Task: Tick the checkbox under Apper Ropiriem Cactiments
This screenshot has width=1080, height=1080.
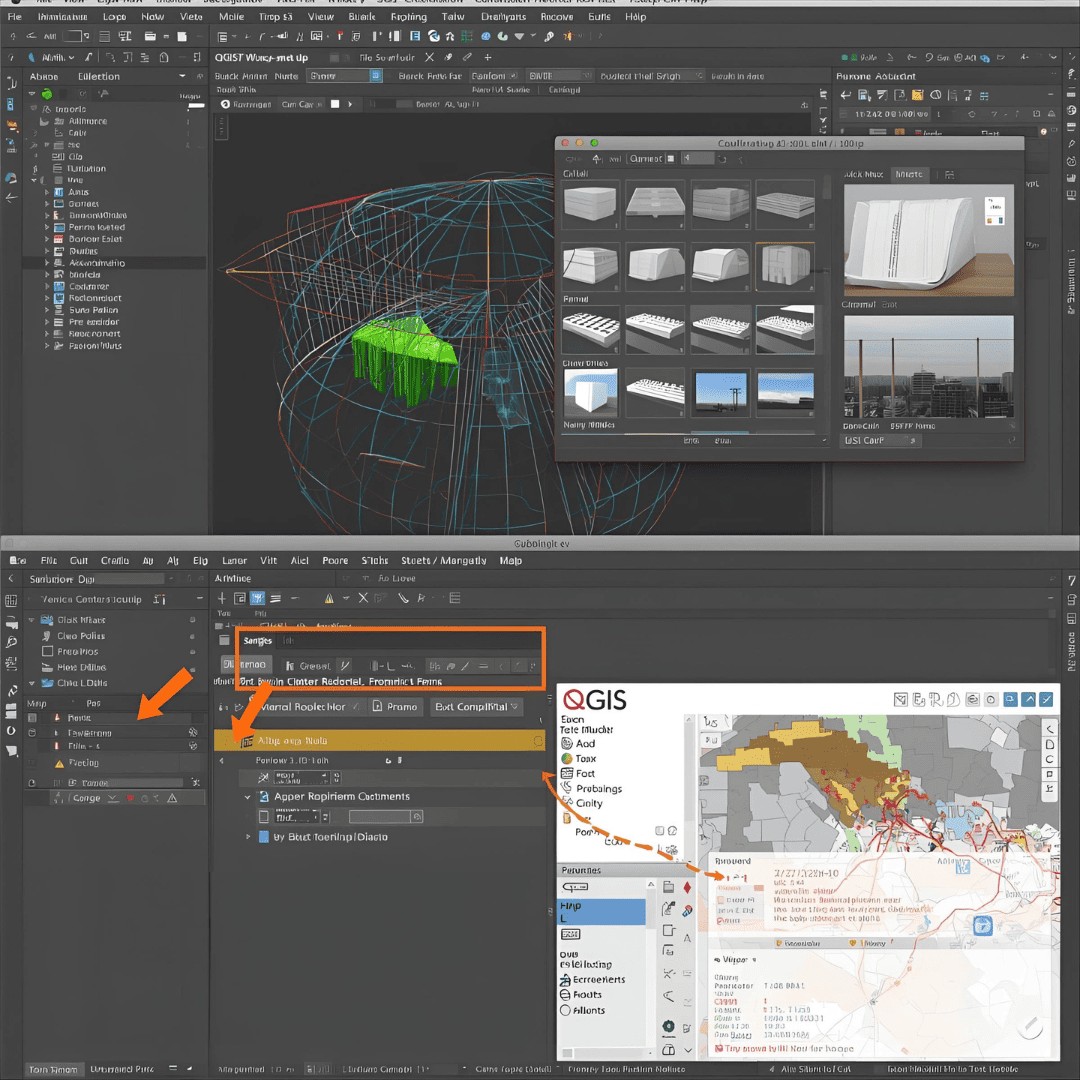Action: (263, 817)
